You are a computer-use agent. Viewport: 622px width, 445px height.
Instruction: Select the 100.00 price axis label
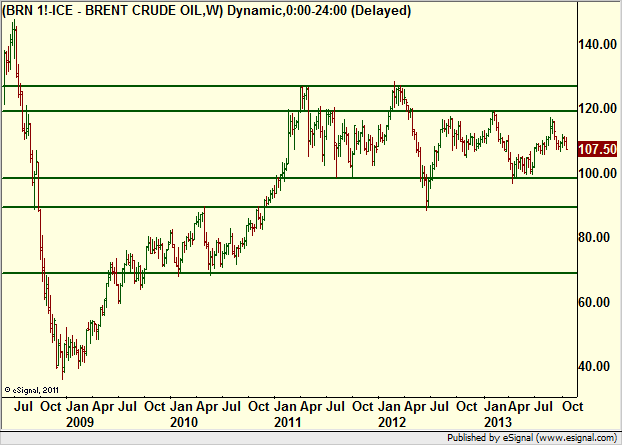[x=597, y=173]
